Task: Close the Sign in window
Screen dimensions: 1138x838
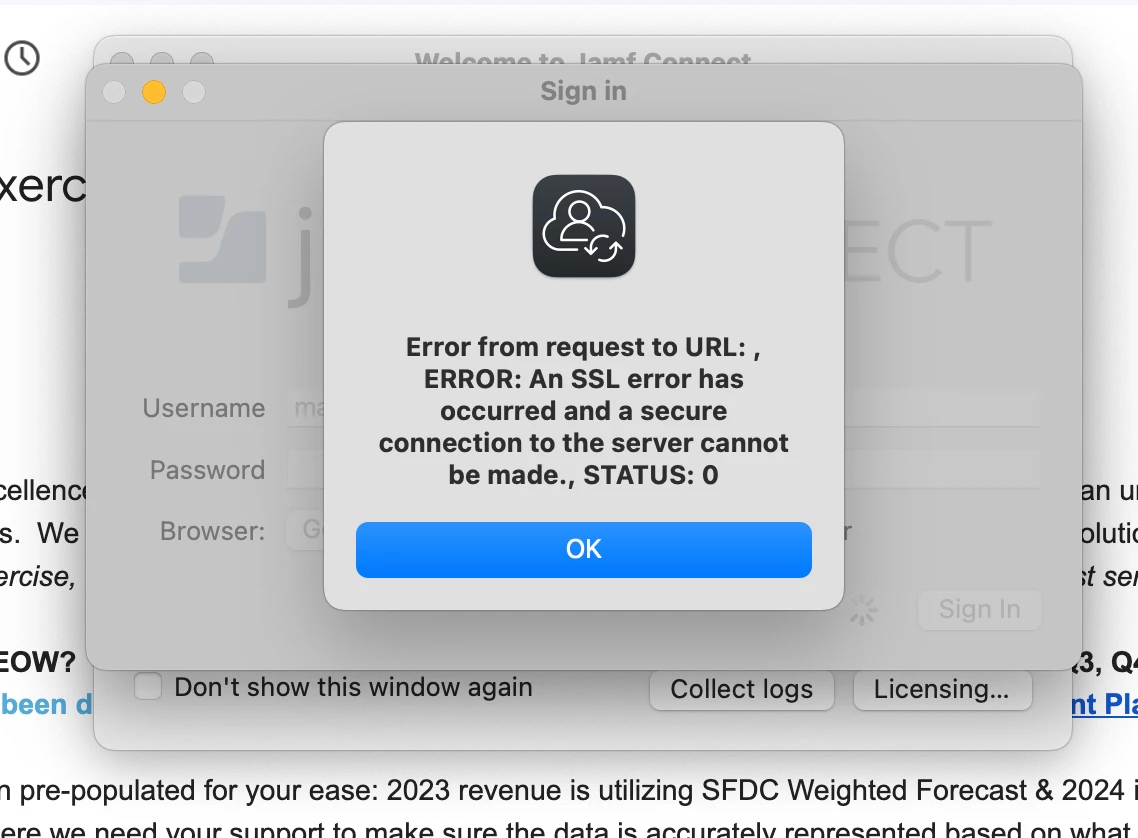Action: coord(114,92)
